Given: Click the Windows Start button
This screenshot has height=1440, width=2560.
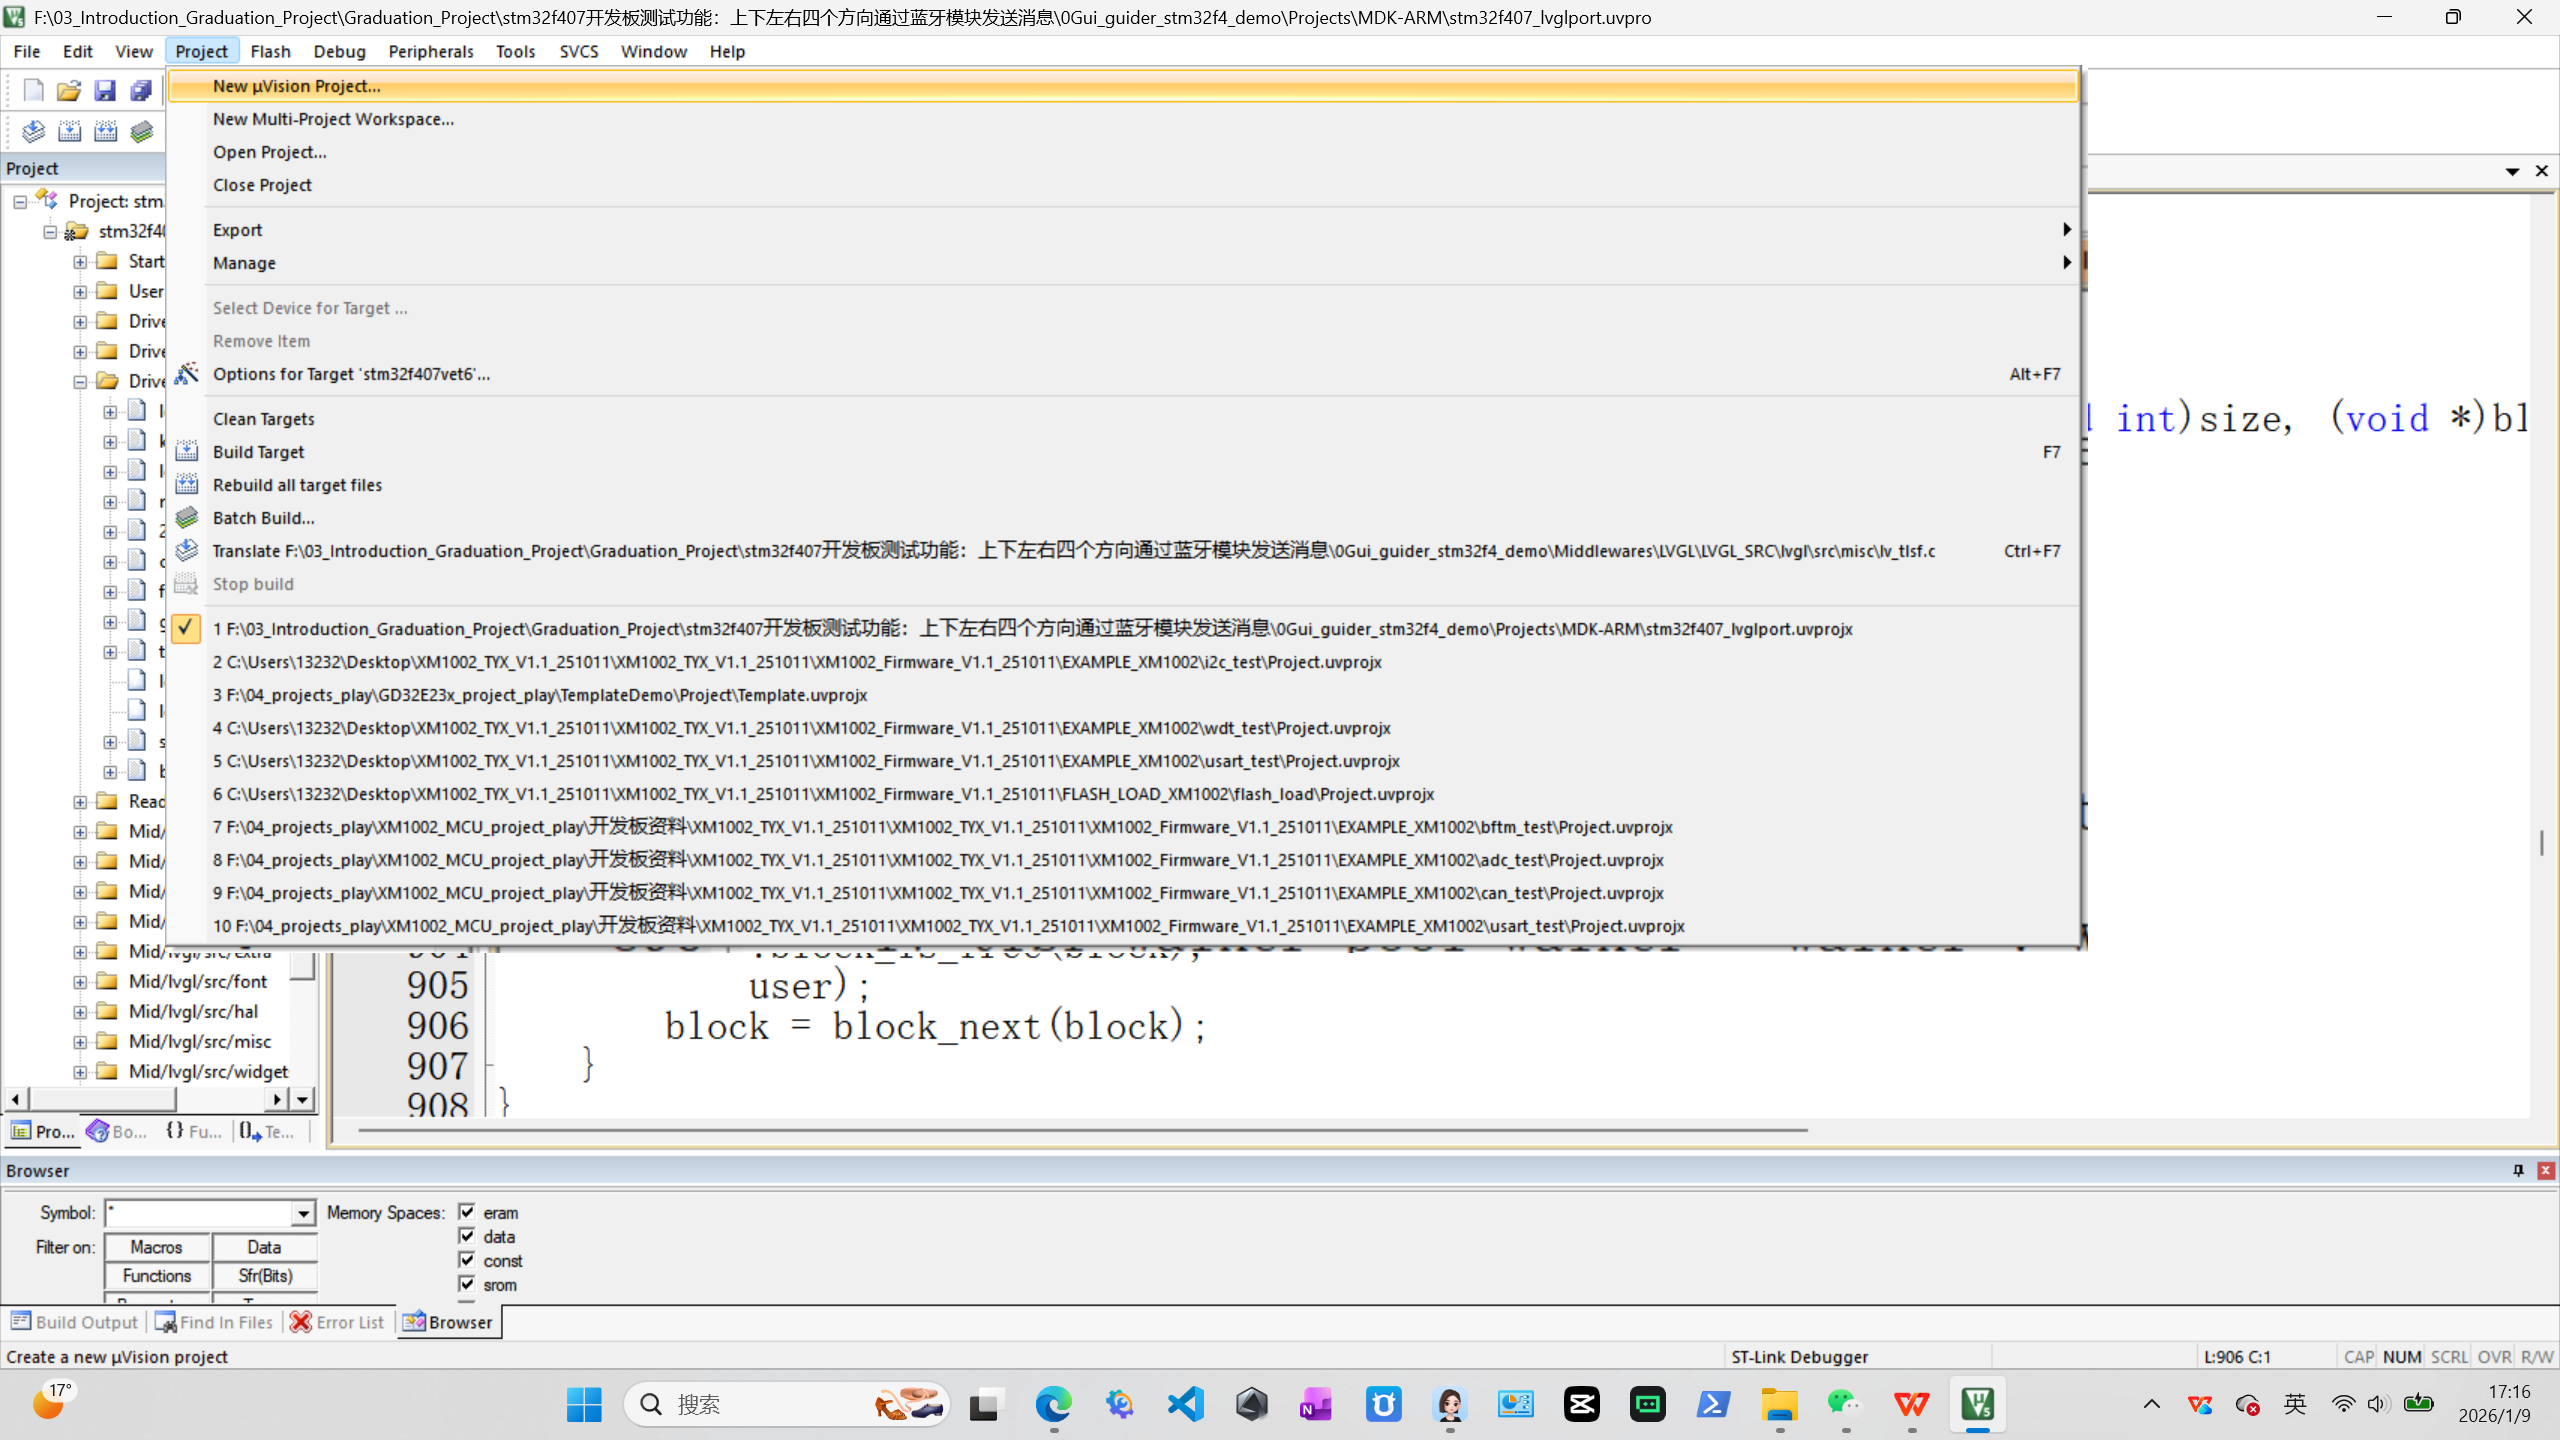Looking at the screenshot, I should coord(584,1405).
